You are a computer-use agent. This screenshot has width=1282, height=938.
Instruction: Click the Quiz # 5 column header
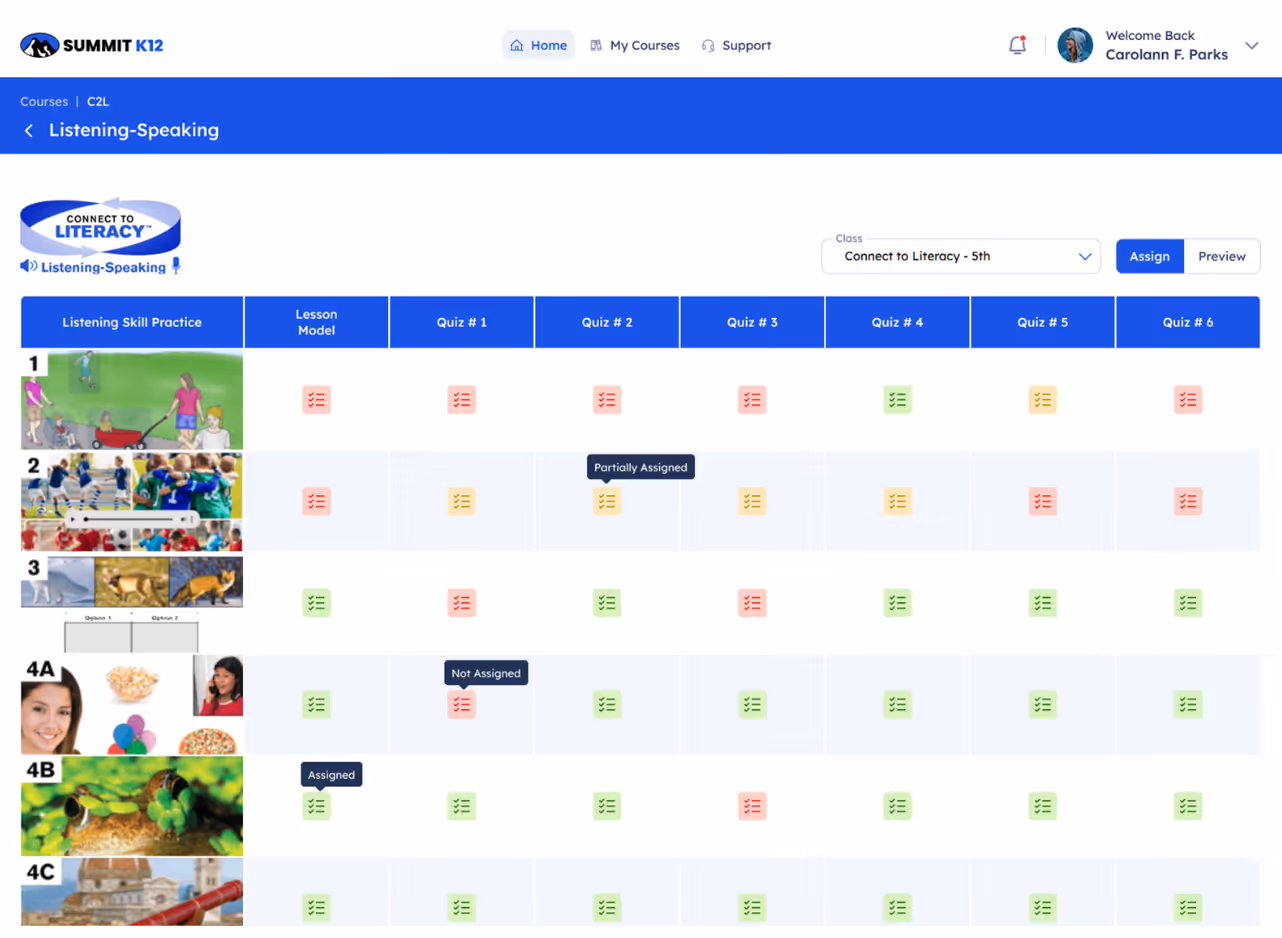tap(1043, 322)
